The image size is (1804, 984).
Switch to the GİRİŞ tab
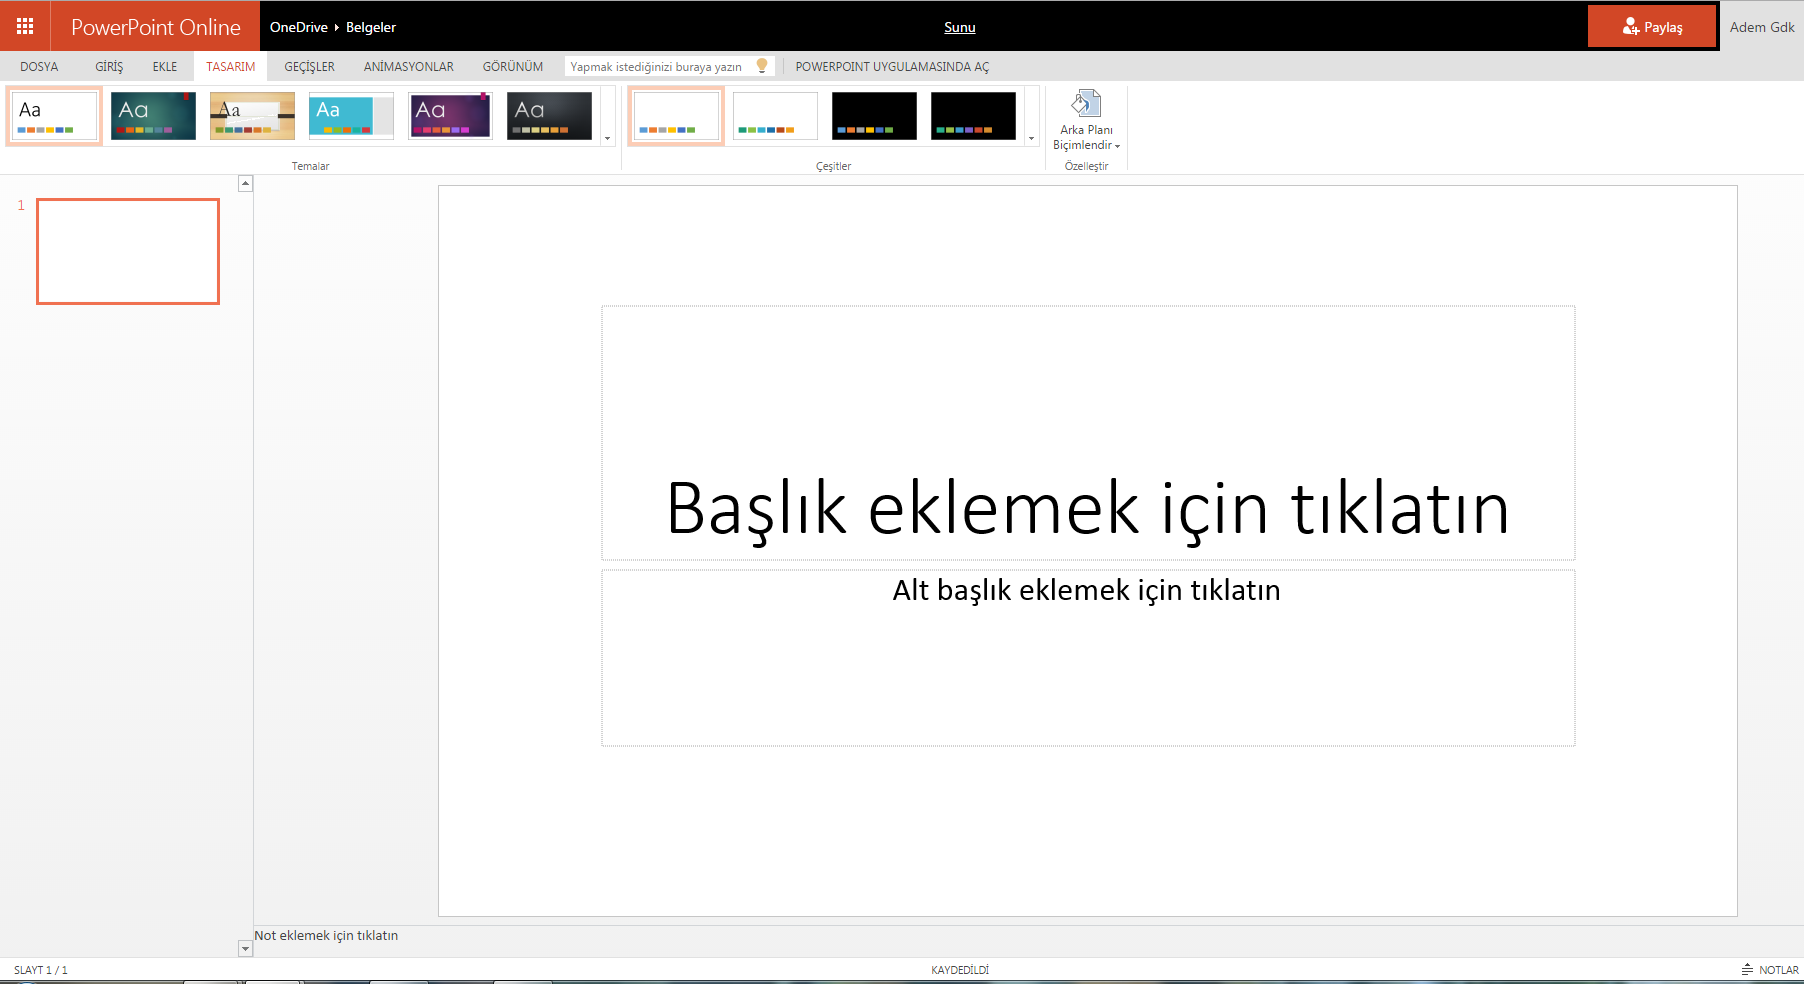[x=109, y=66]
